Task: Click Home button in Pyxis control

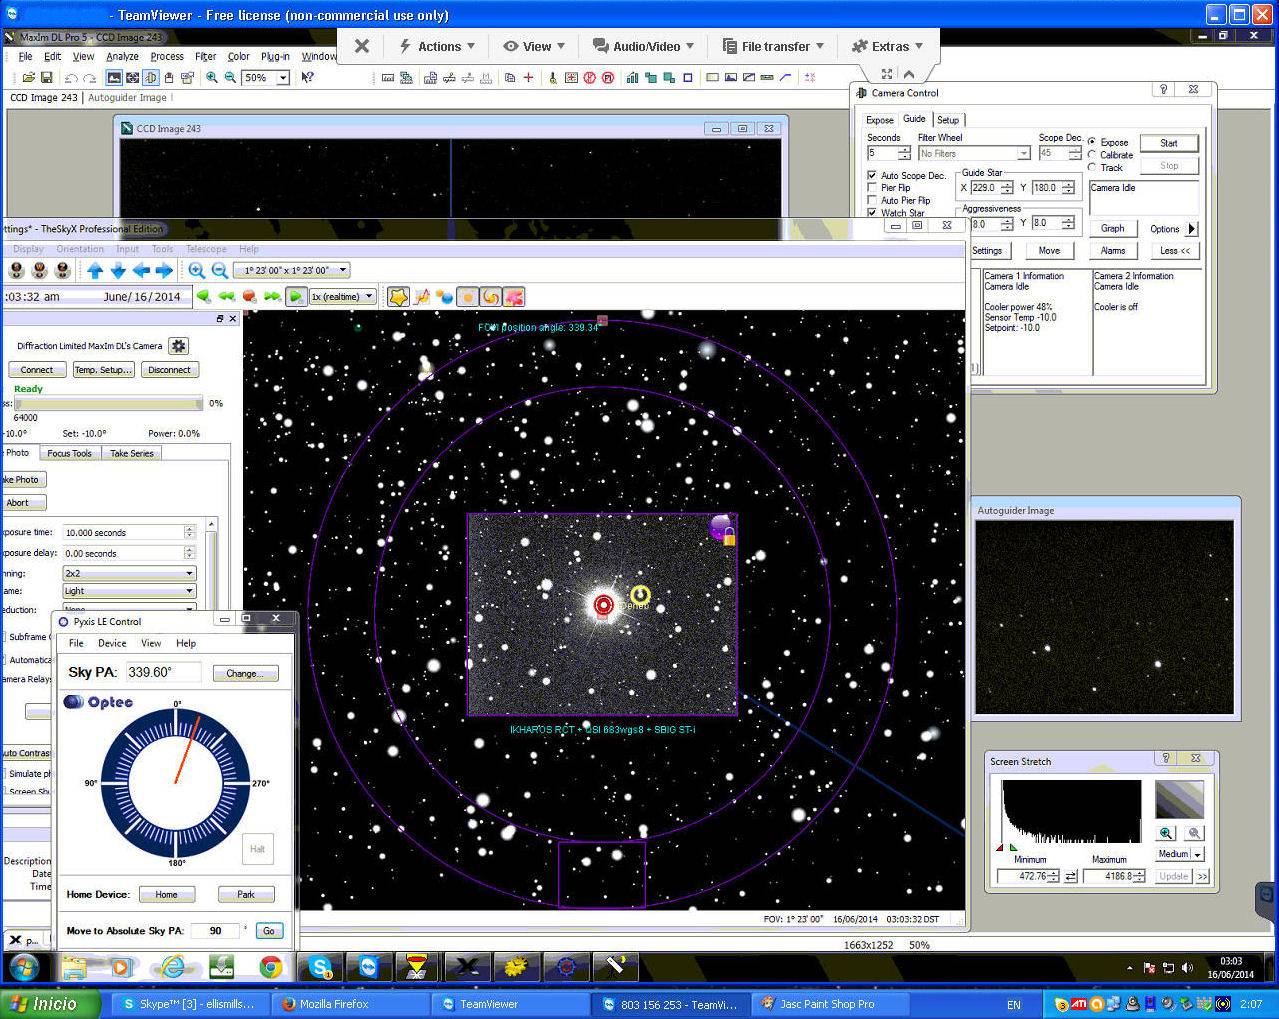Action: [167, 895]
